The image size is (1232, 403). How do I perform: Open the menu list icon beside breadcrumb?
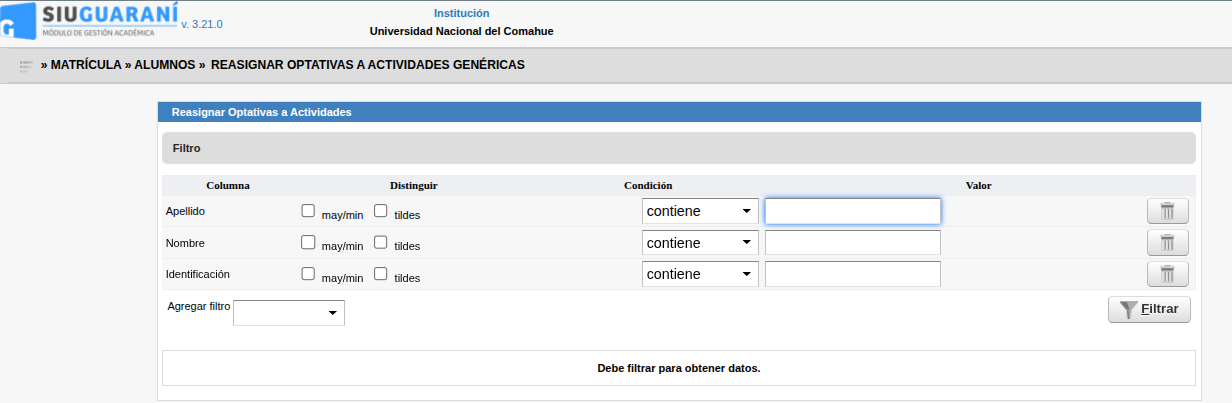point(26,65)
